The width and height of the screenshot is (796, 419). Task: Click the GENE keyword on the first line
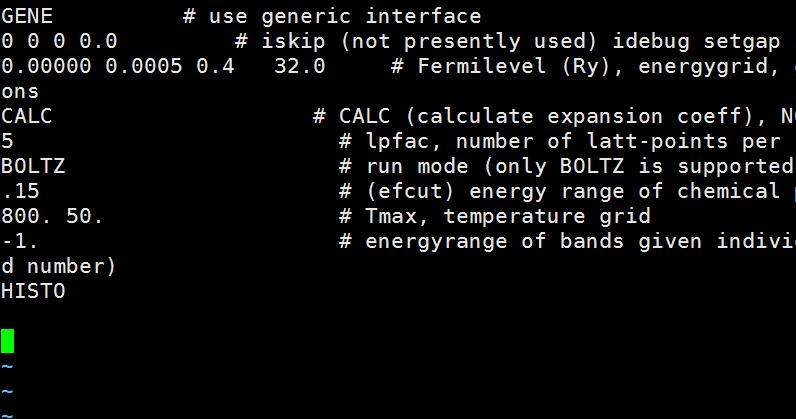click(27, 16)
